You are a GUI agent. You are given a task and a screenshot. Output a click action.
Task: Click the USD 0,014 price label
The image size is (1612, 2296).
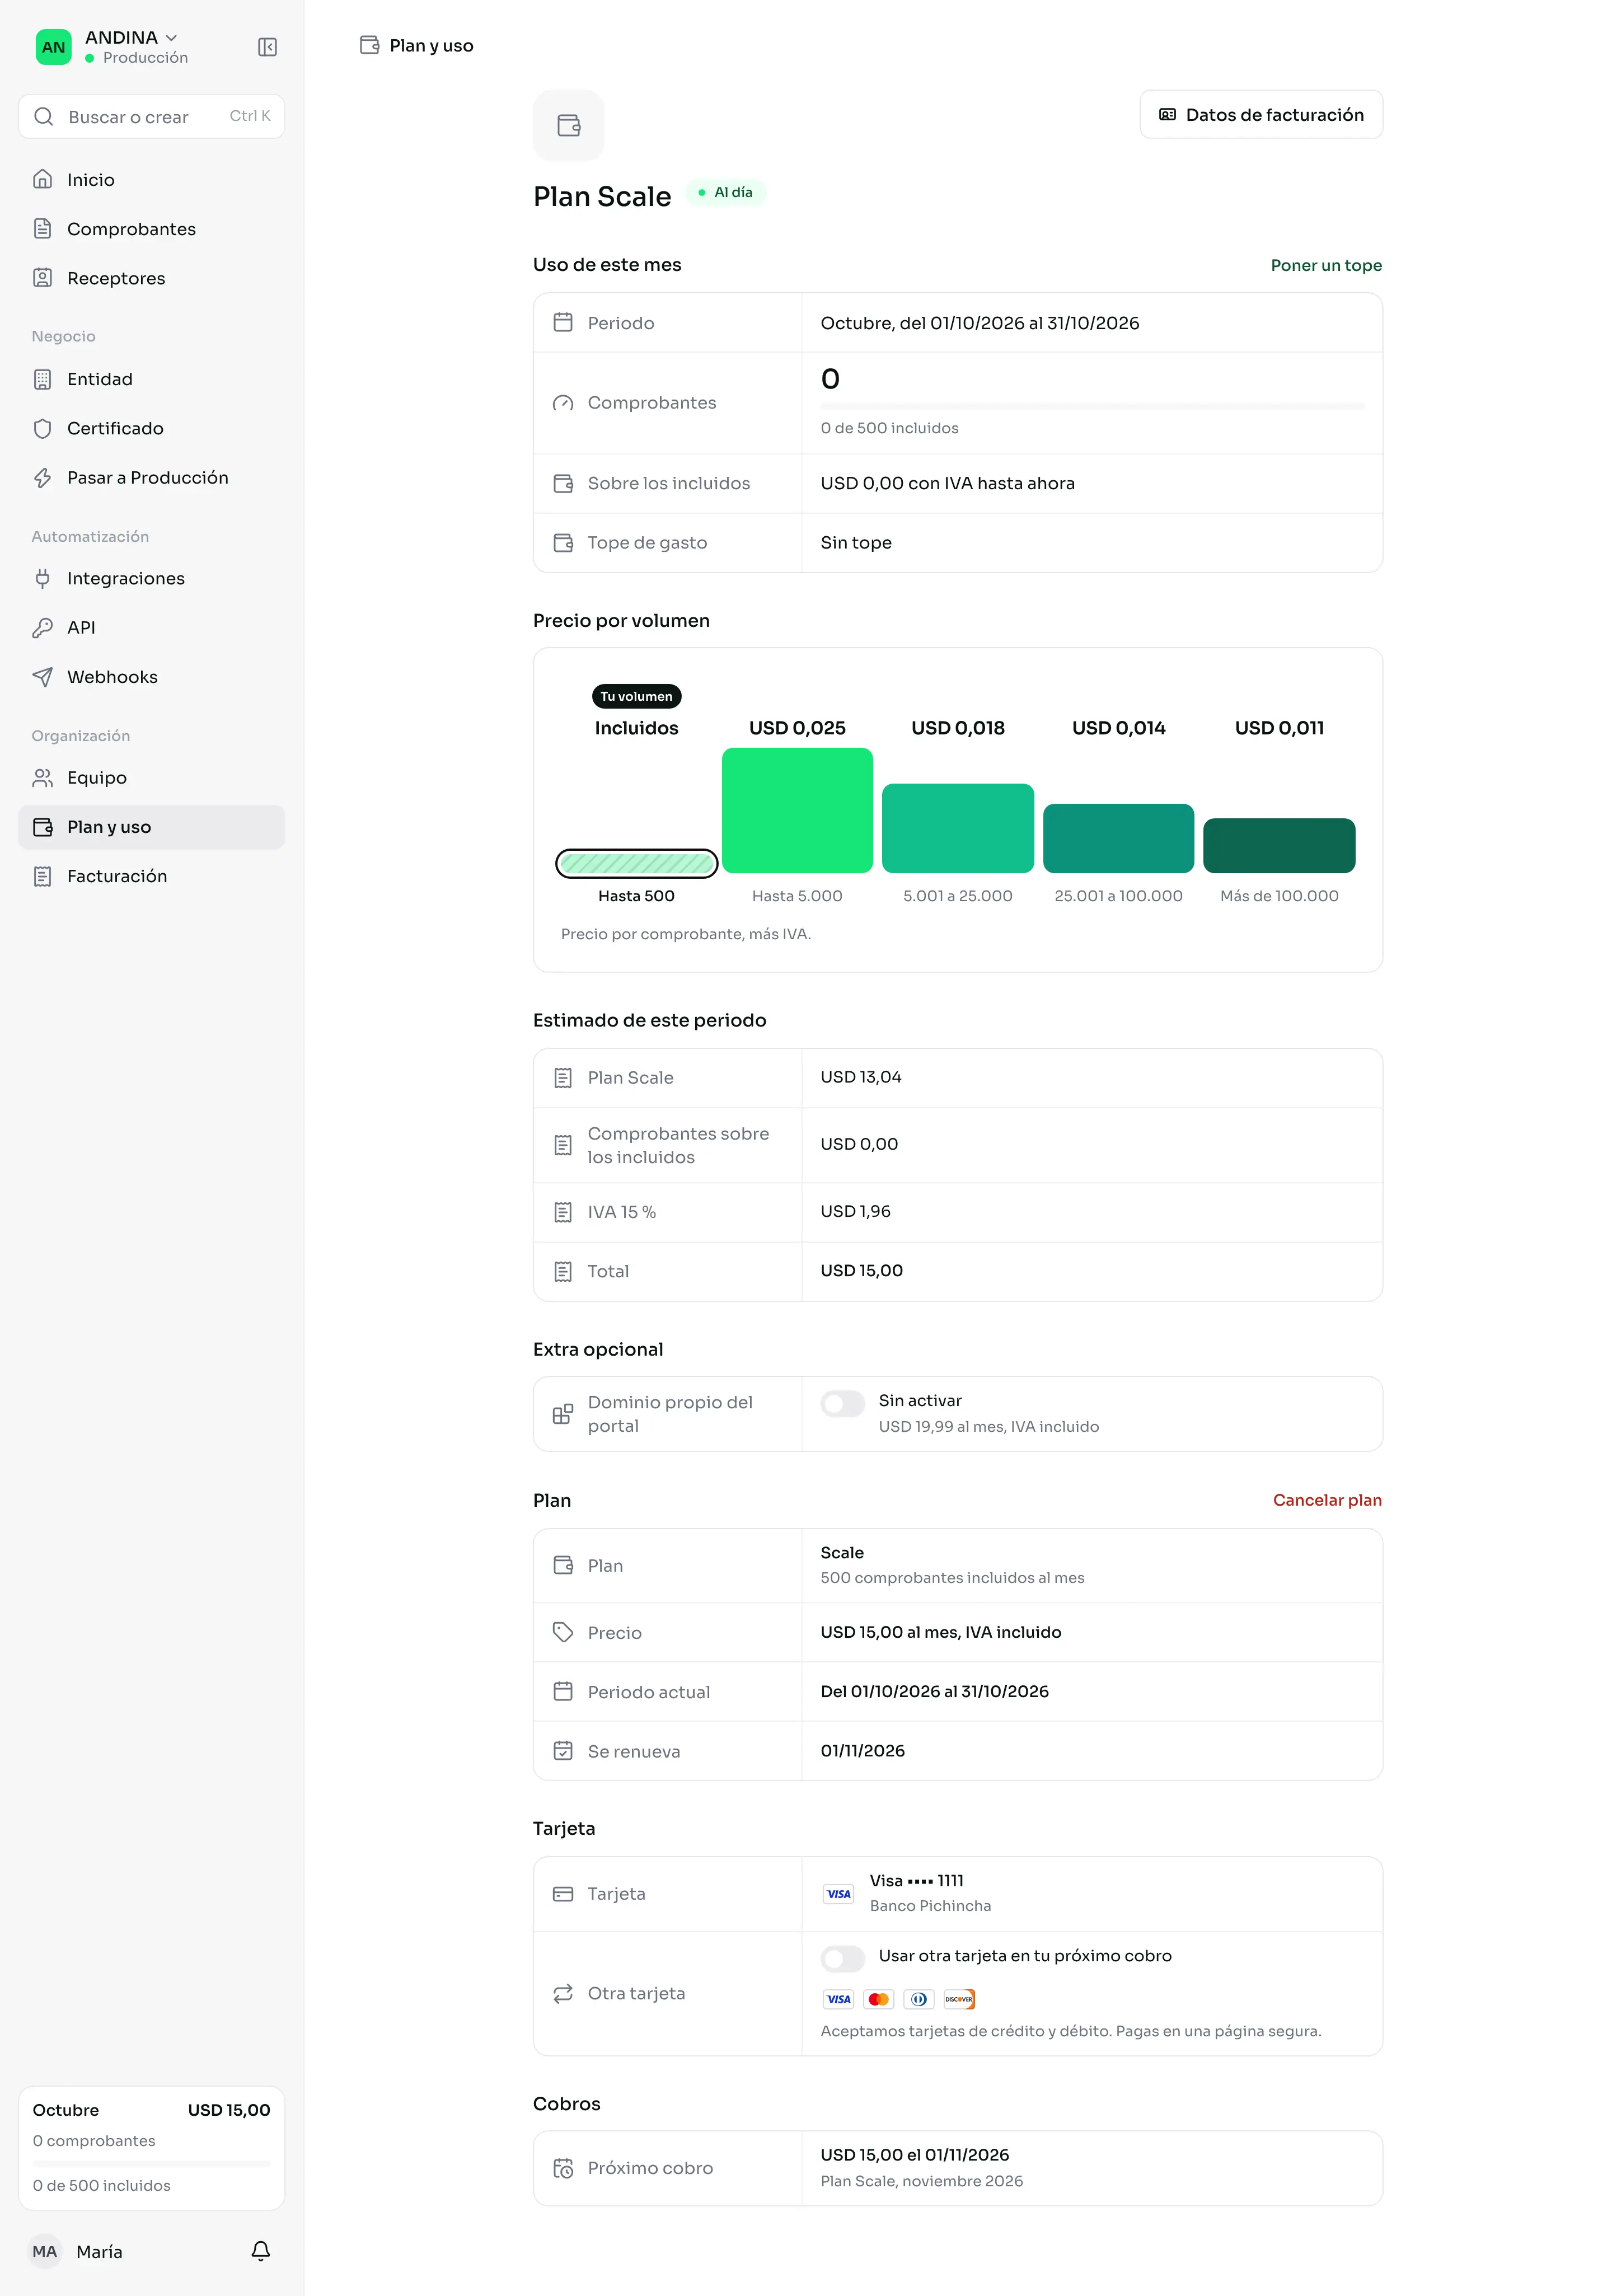click(x=1118, y=728)
